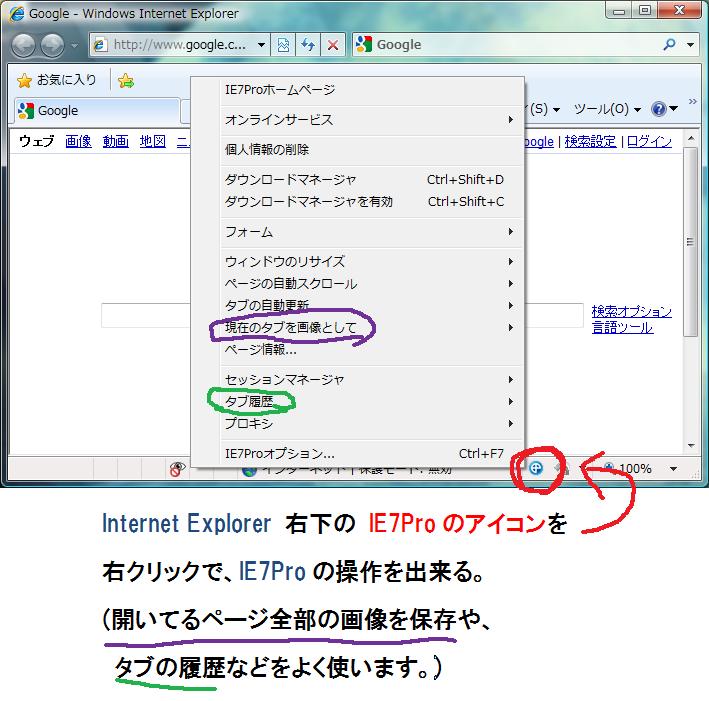Expand the address bar URL dropdown arrow

(x=261, y=45)
